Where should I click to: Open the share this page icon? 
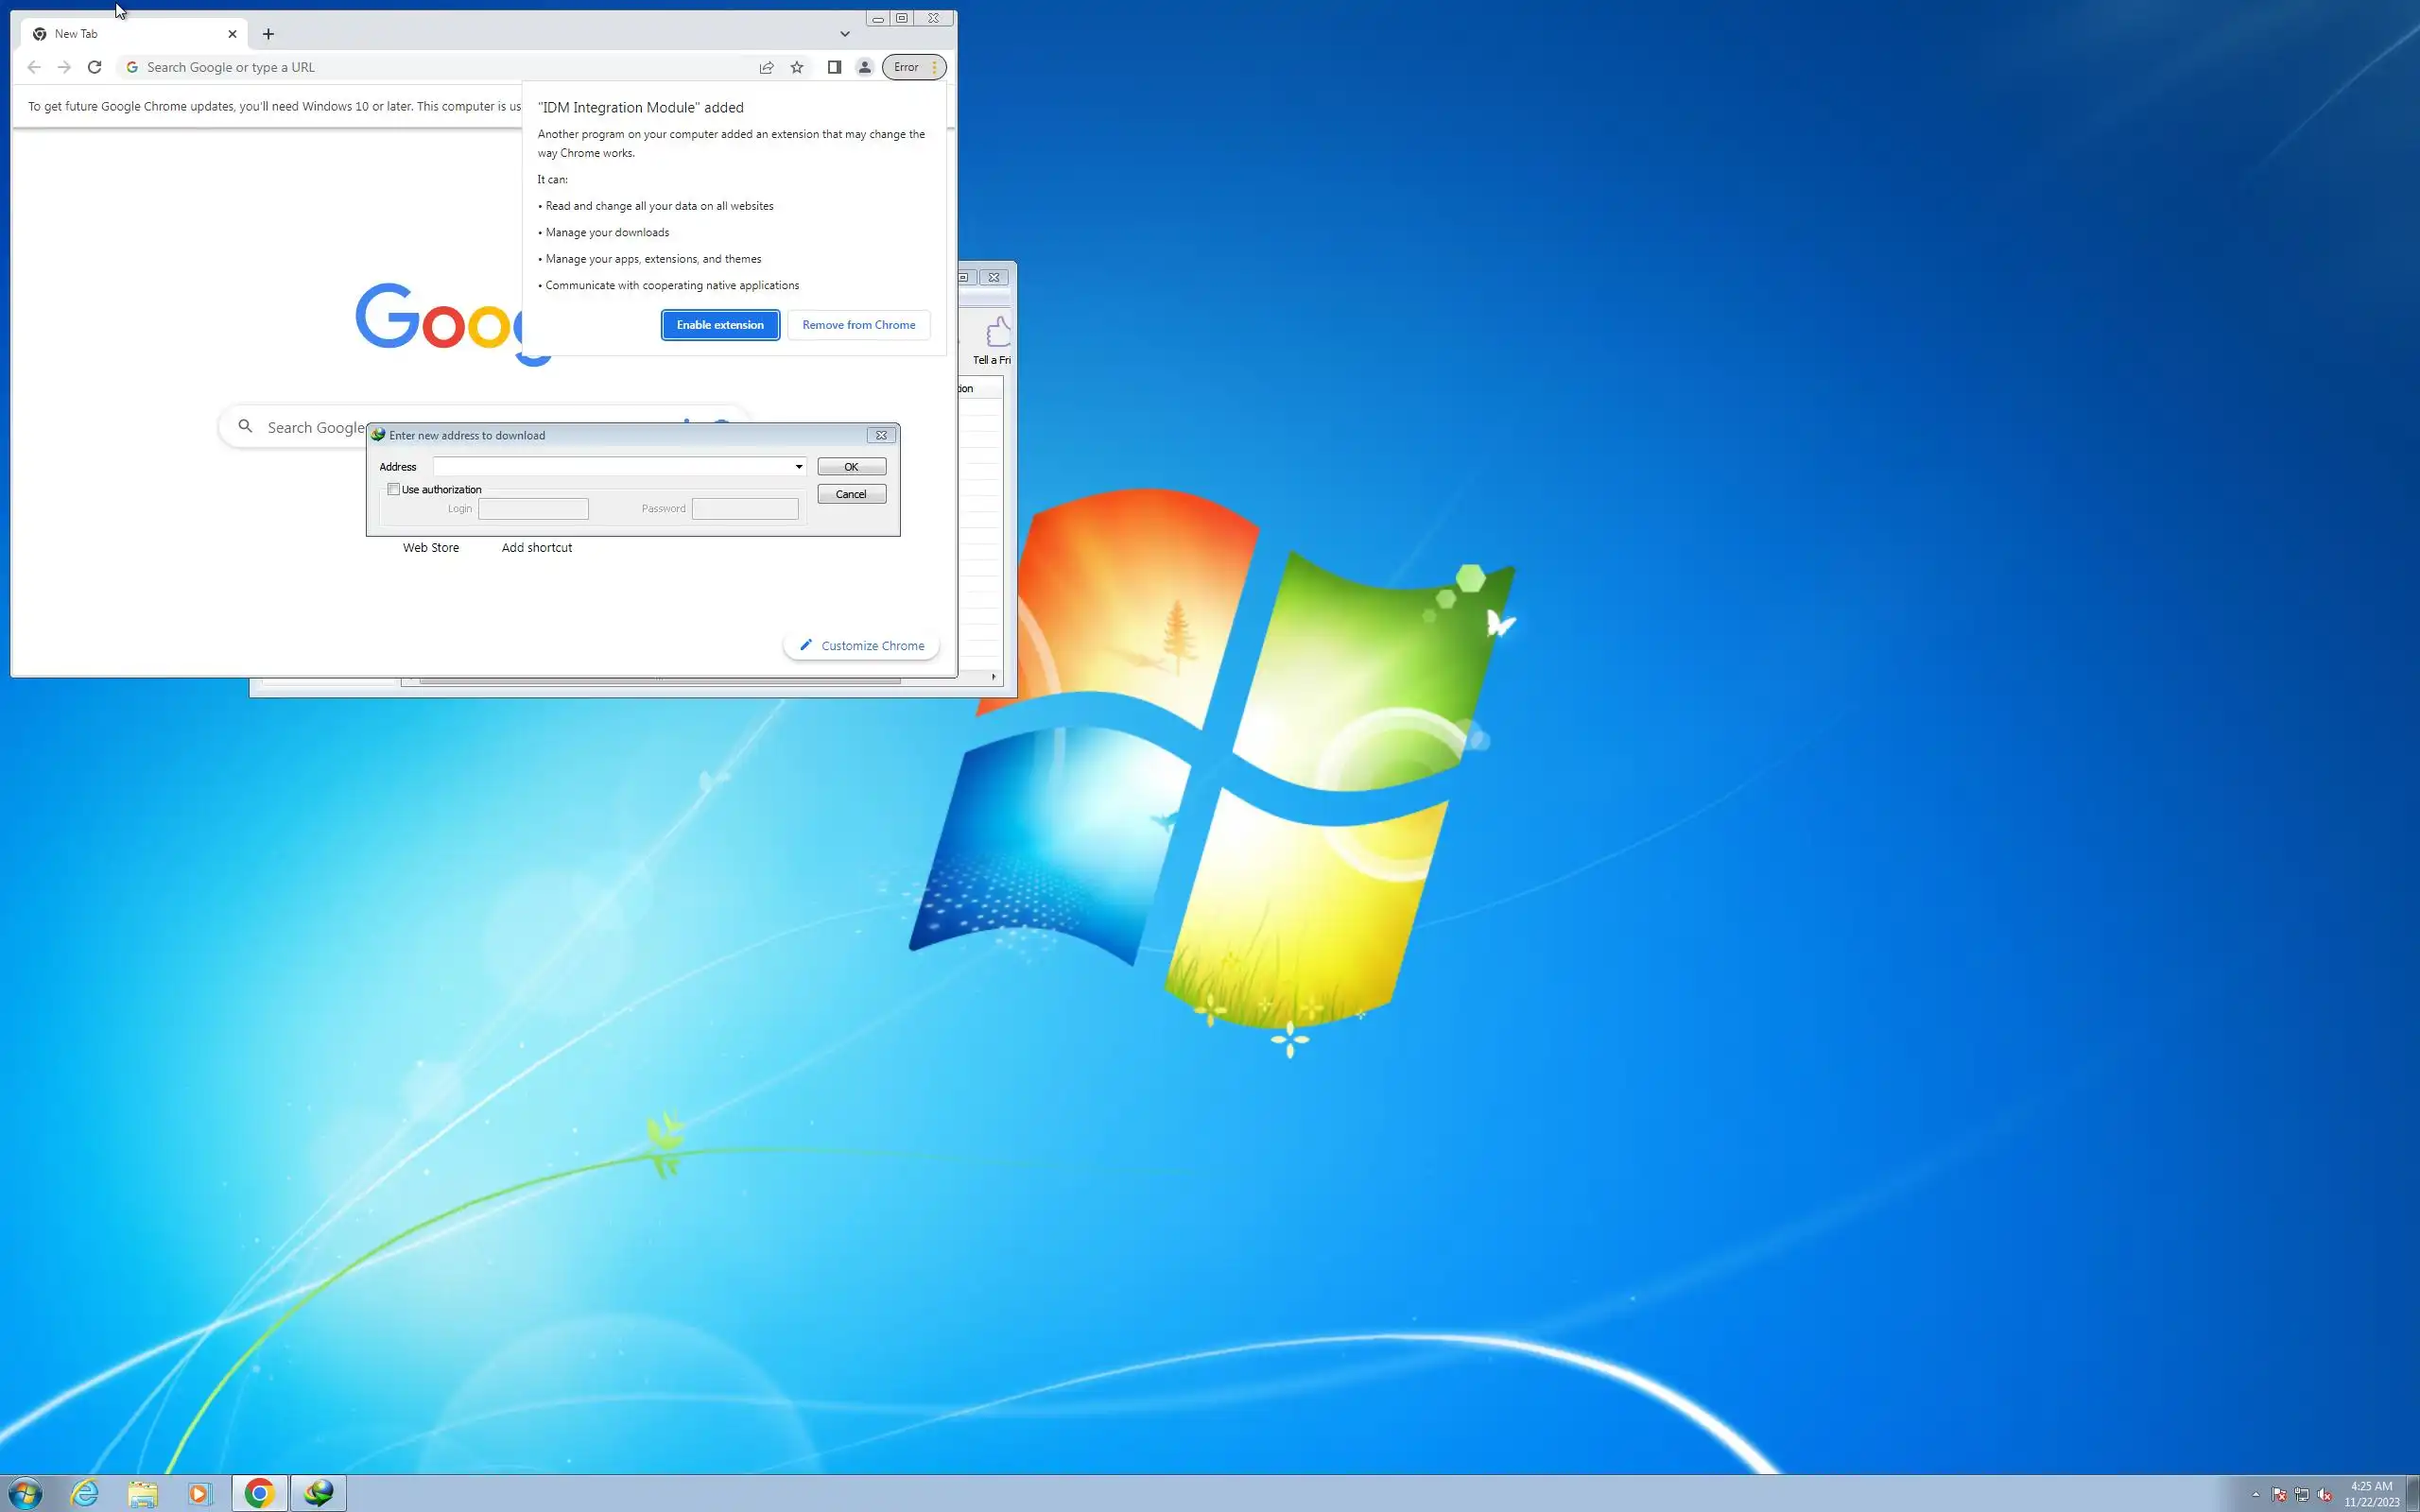click(766, 67)
